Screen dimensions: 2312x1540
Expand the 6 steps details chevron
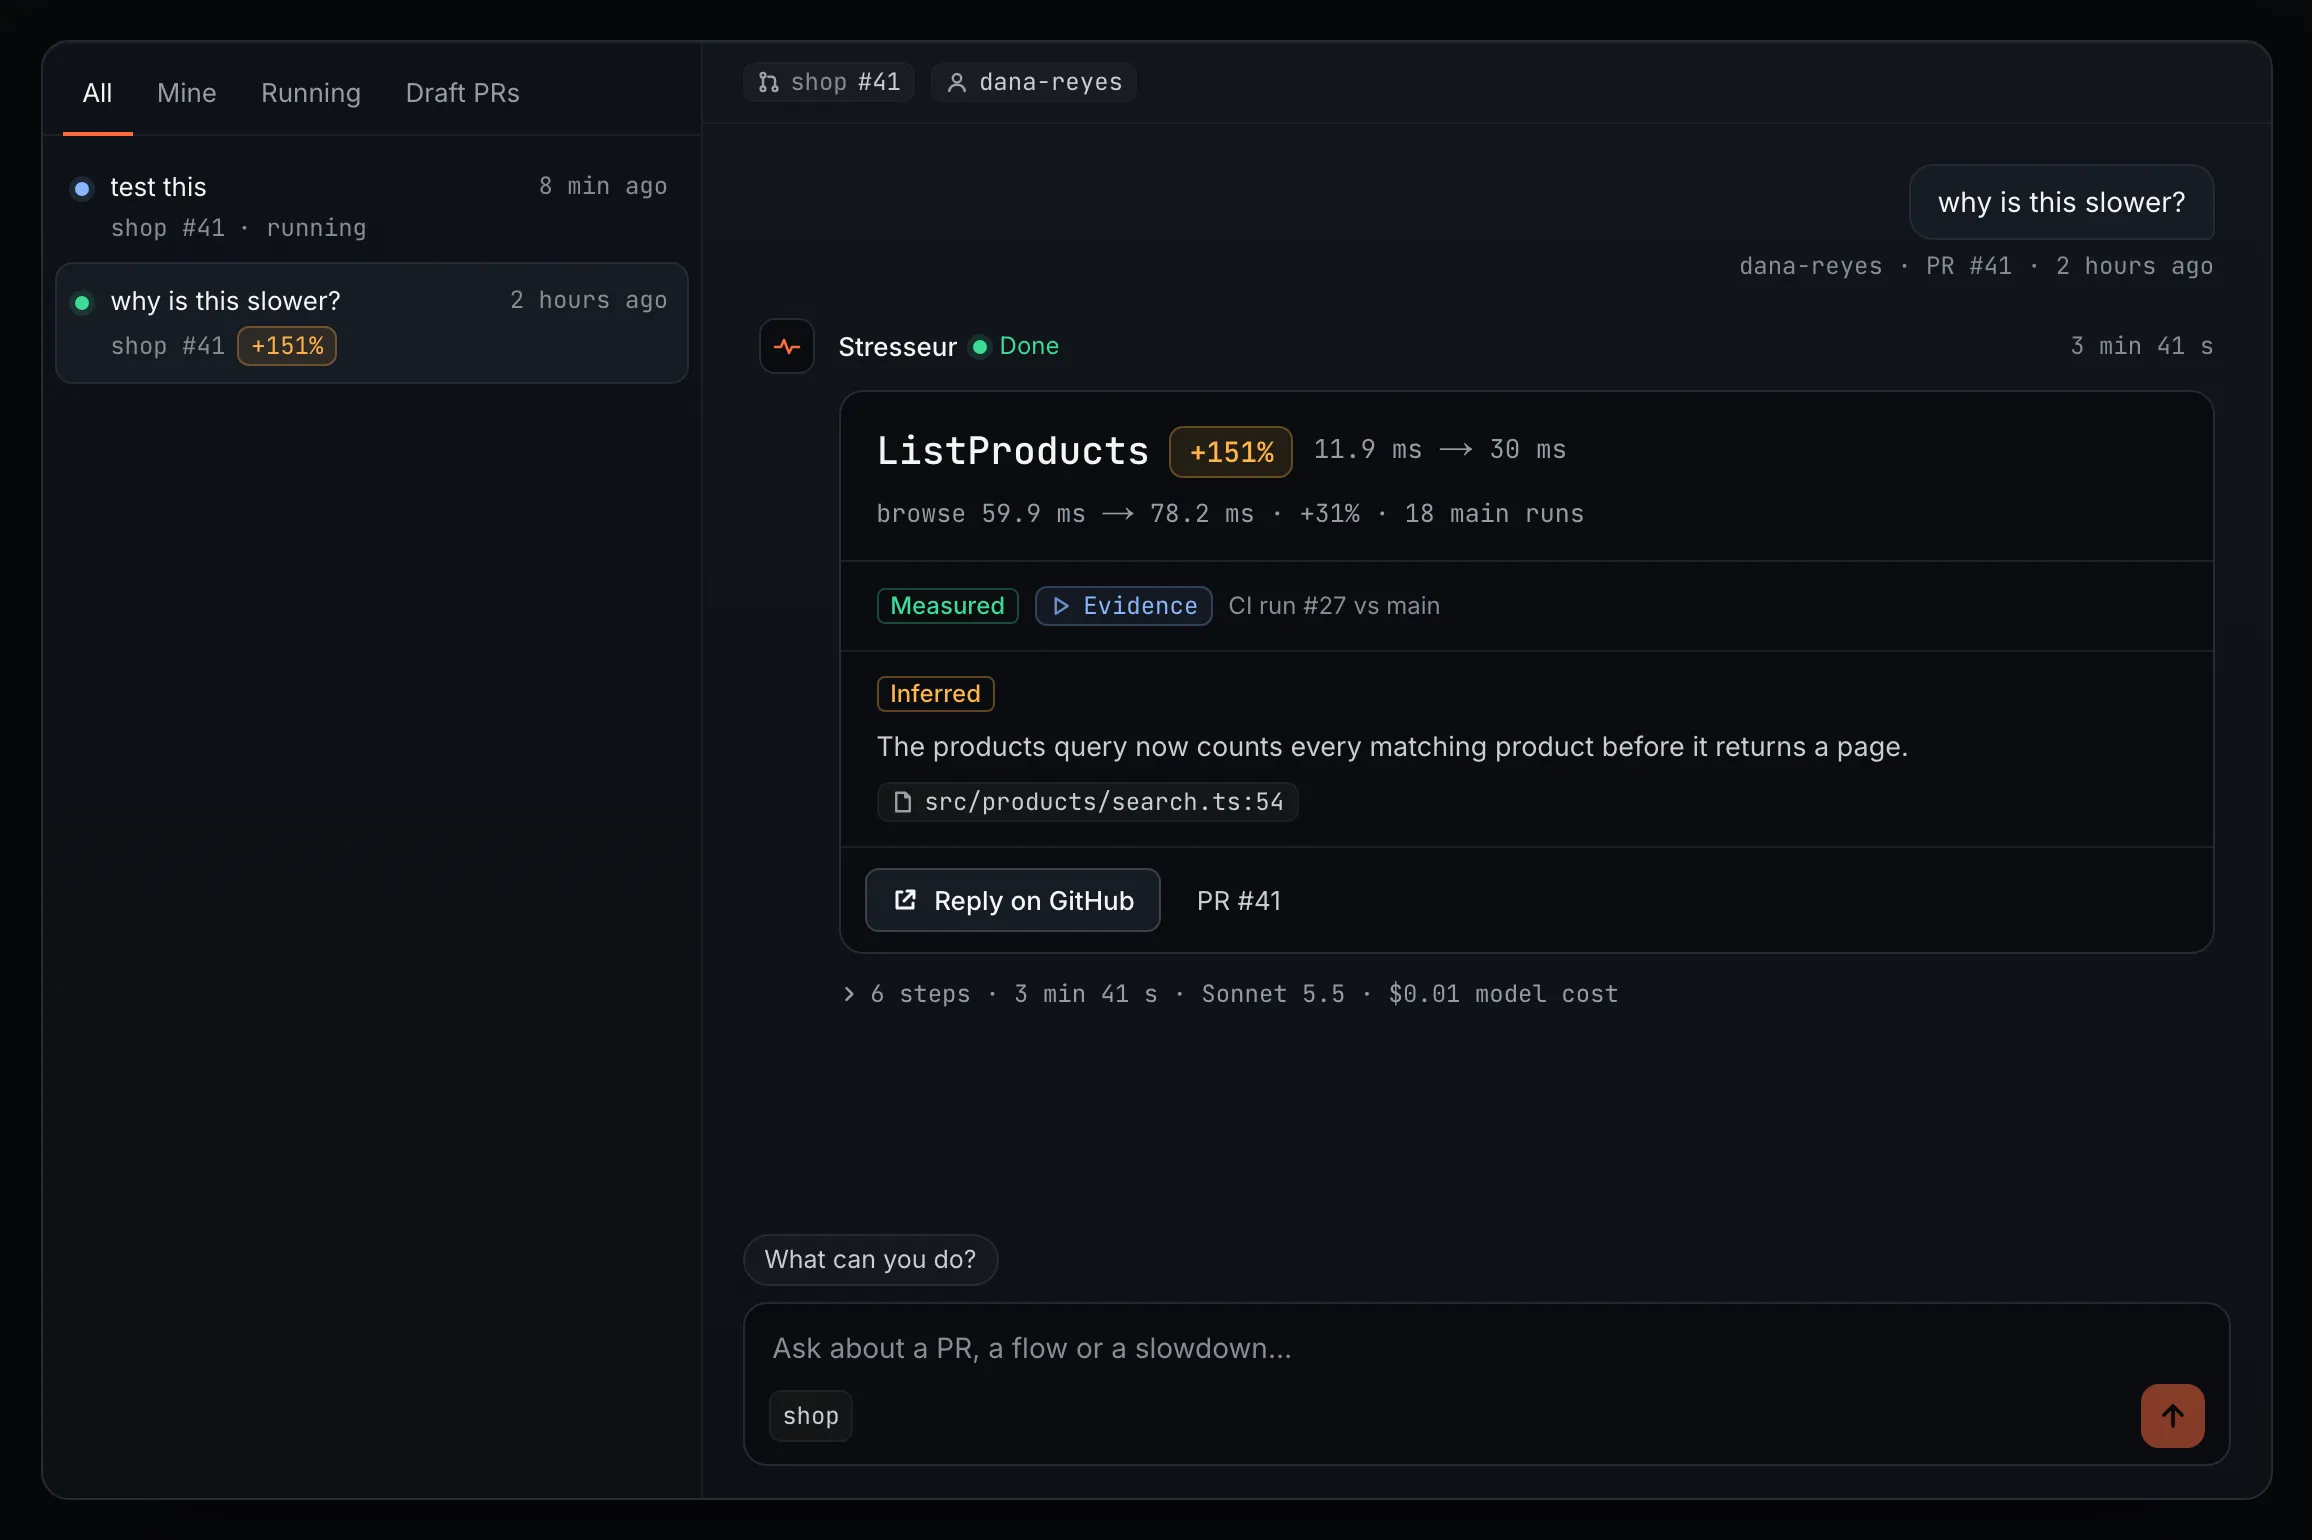(849, 993)
